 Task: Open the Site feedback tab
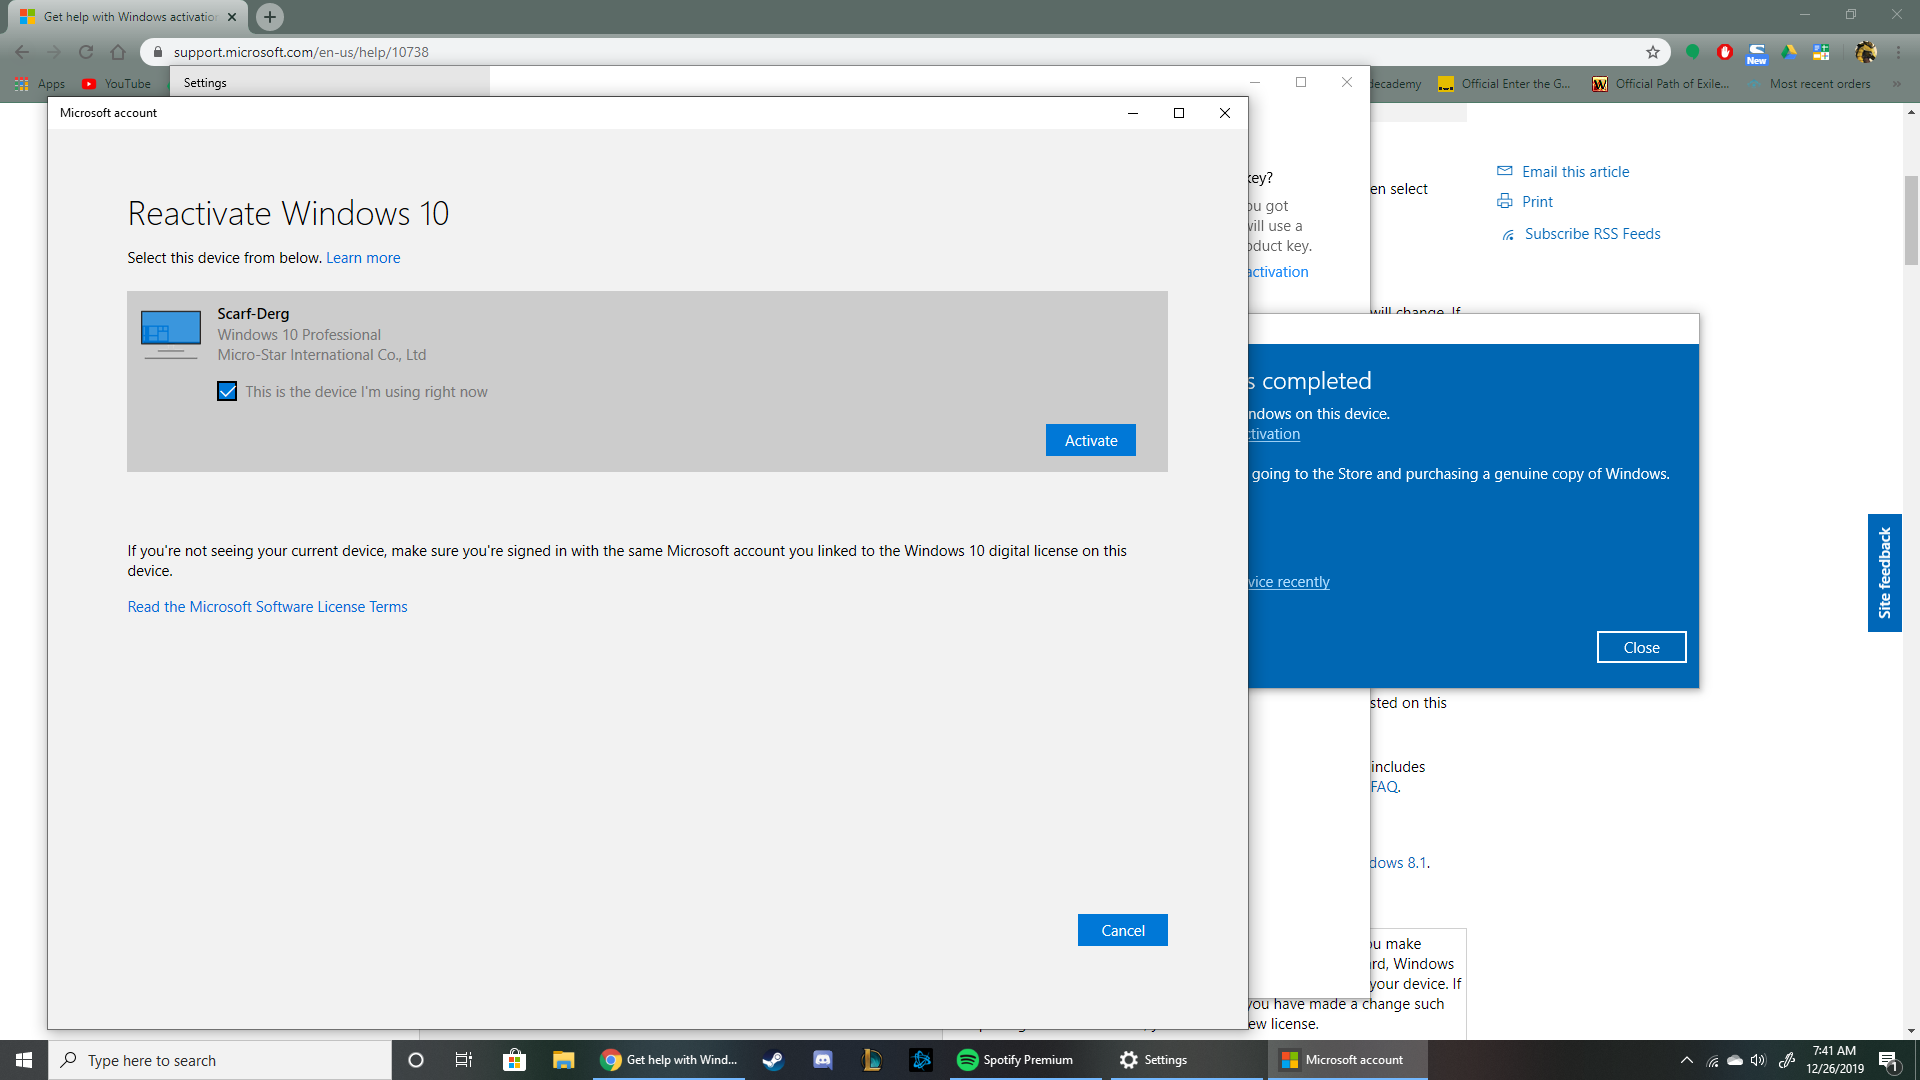coord(1884,573)
